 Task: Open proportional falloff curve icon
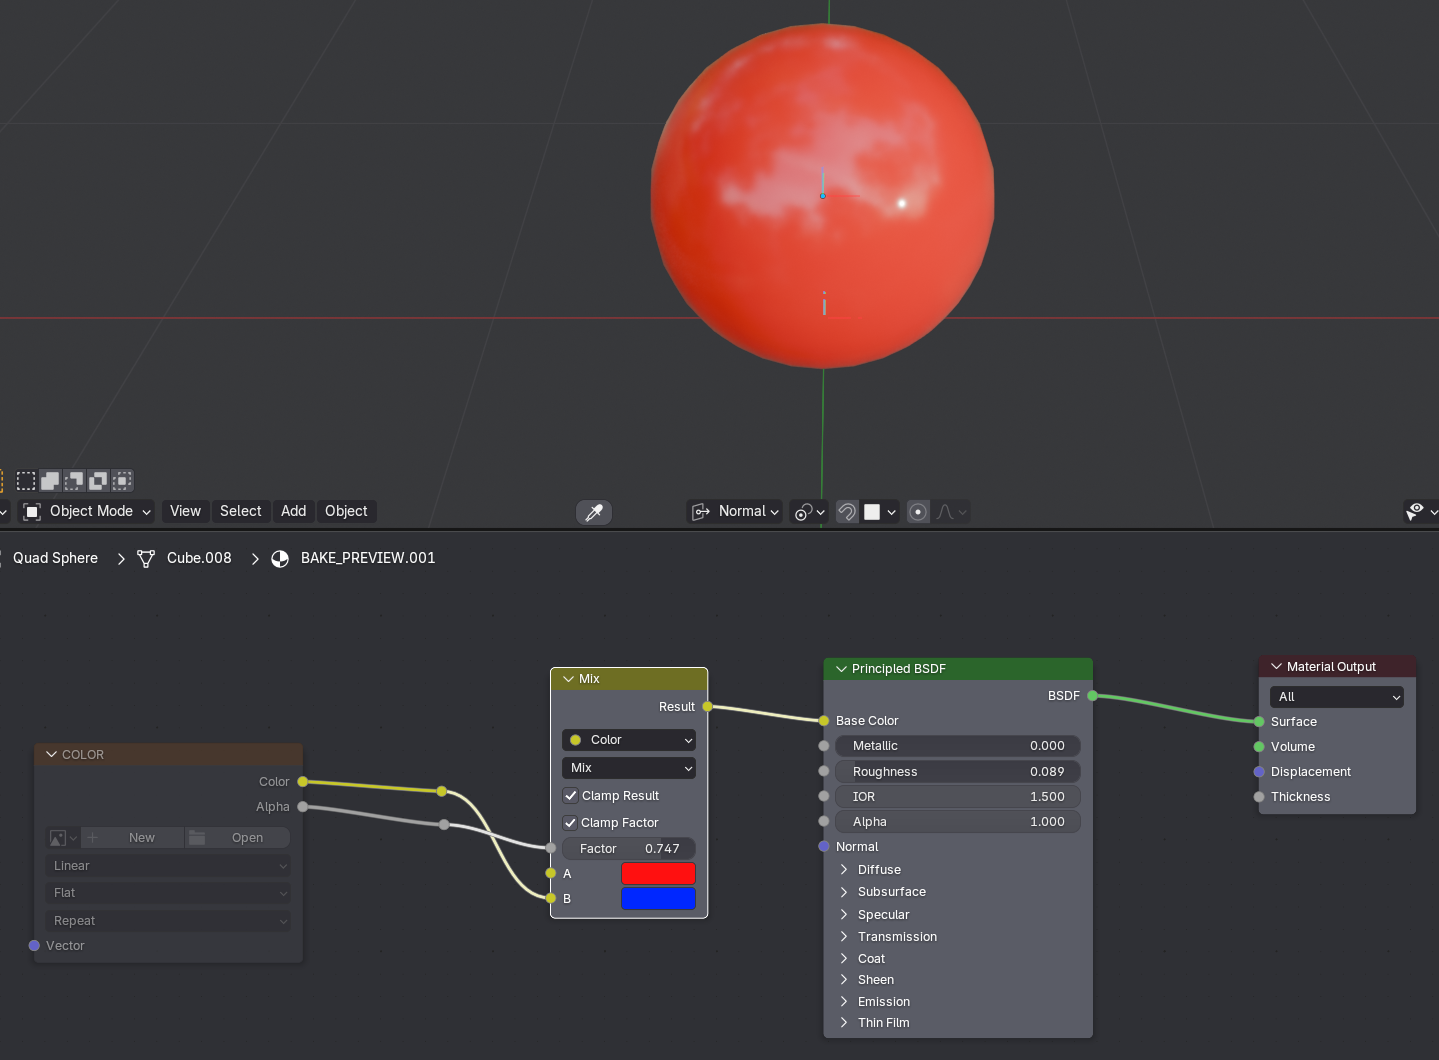tap(951, 512)
